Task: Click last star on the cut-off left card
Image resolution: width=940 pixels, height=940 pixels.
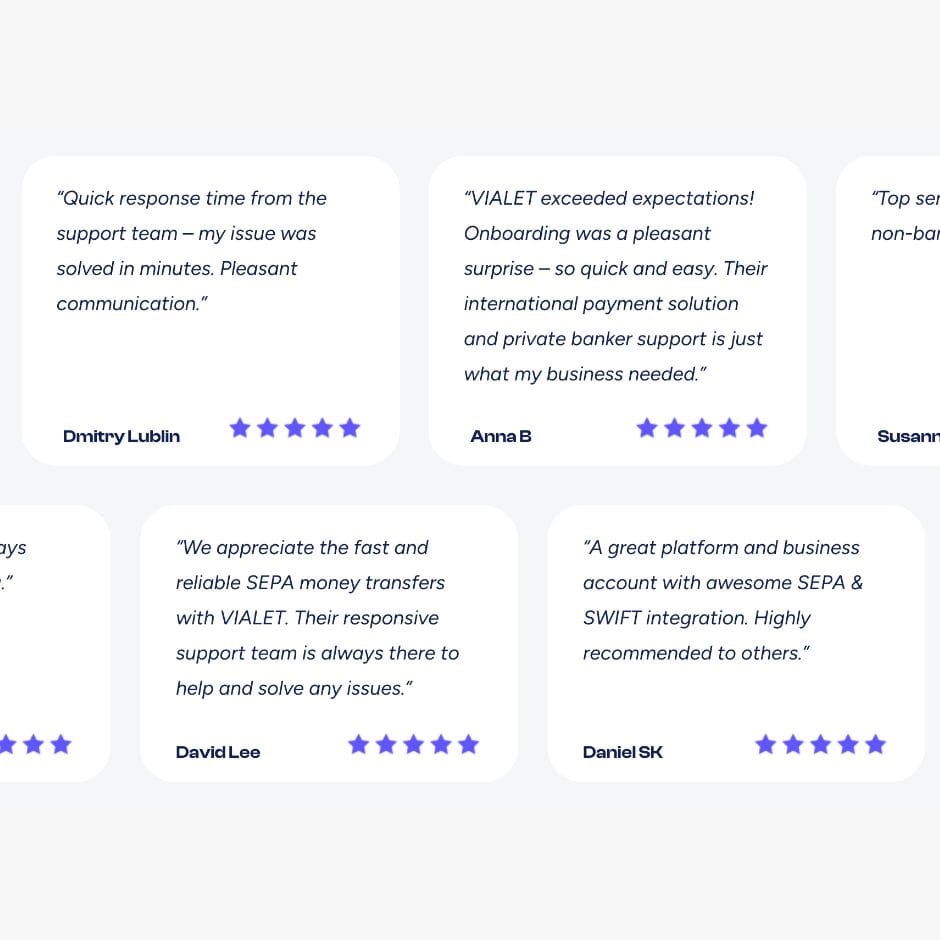Action: 61,744
